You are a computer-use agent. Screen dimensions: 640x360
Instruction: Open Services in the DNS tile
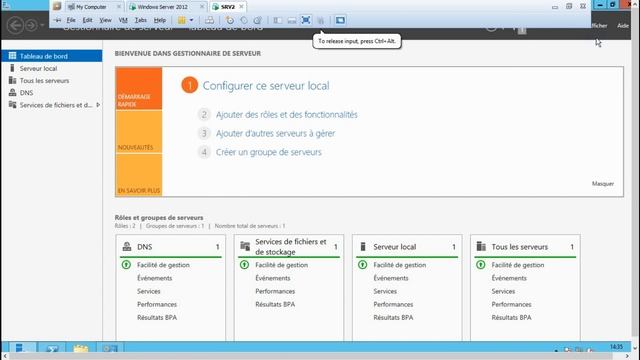coord(149,291)
